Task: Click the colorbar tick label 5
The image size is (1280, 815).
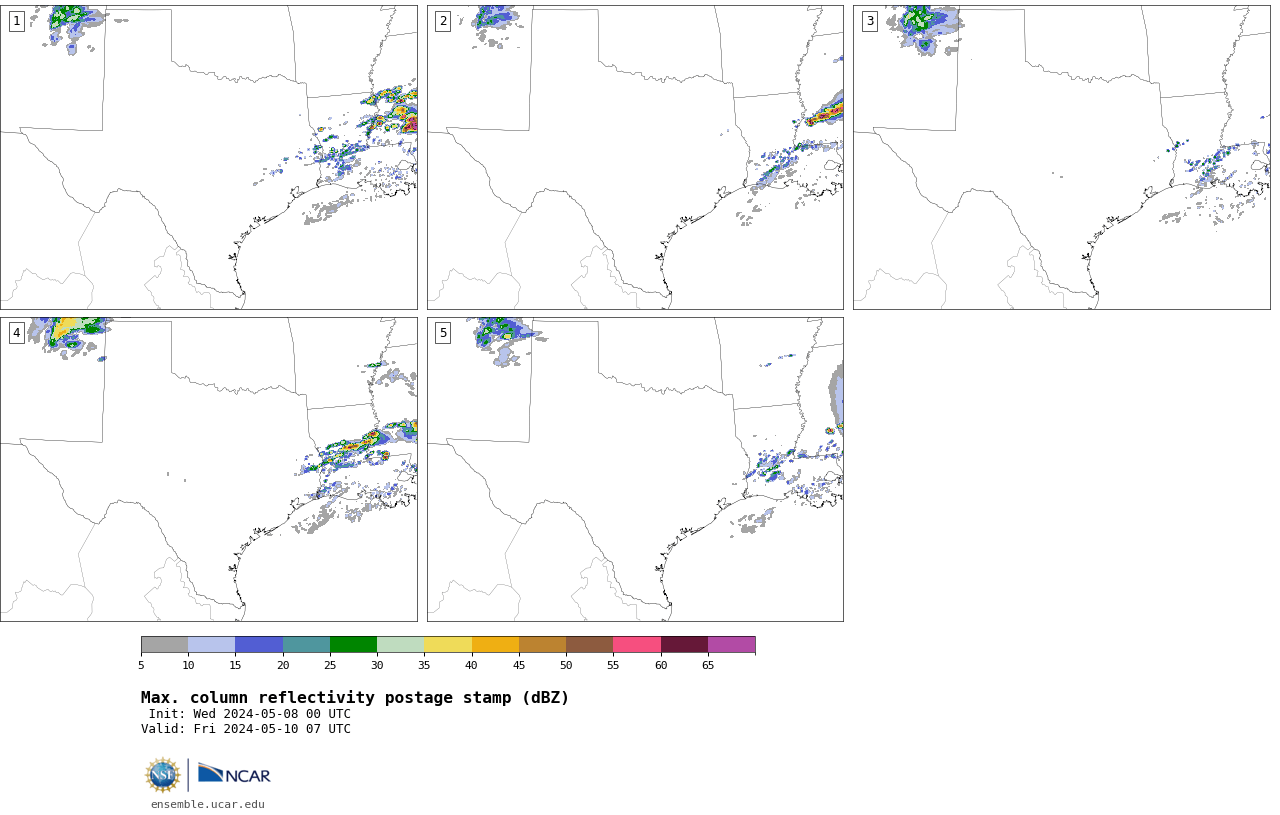Action: click(141, 666)
